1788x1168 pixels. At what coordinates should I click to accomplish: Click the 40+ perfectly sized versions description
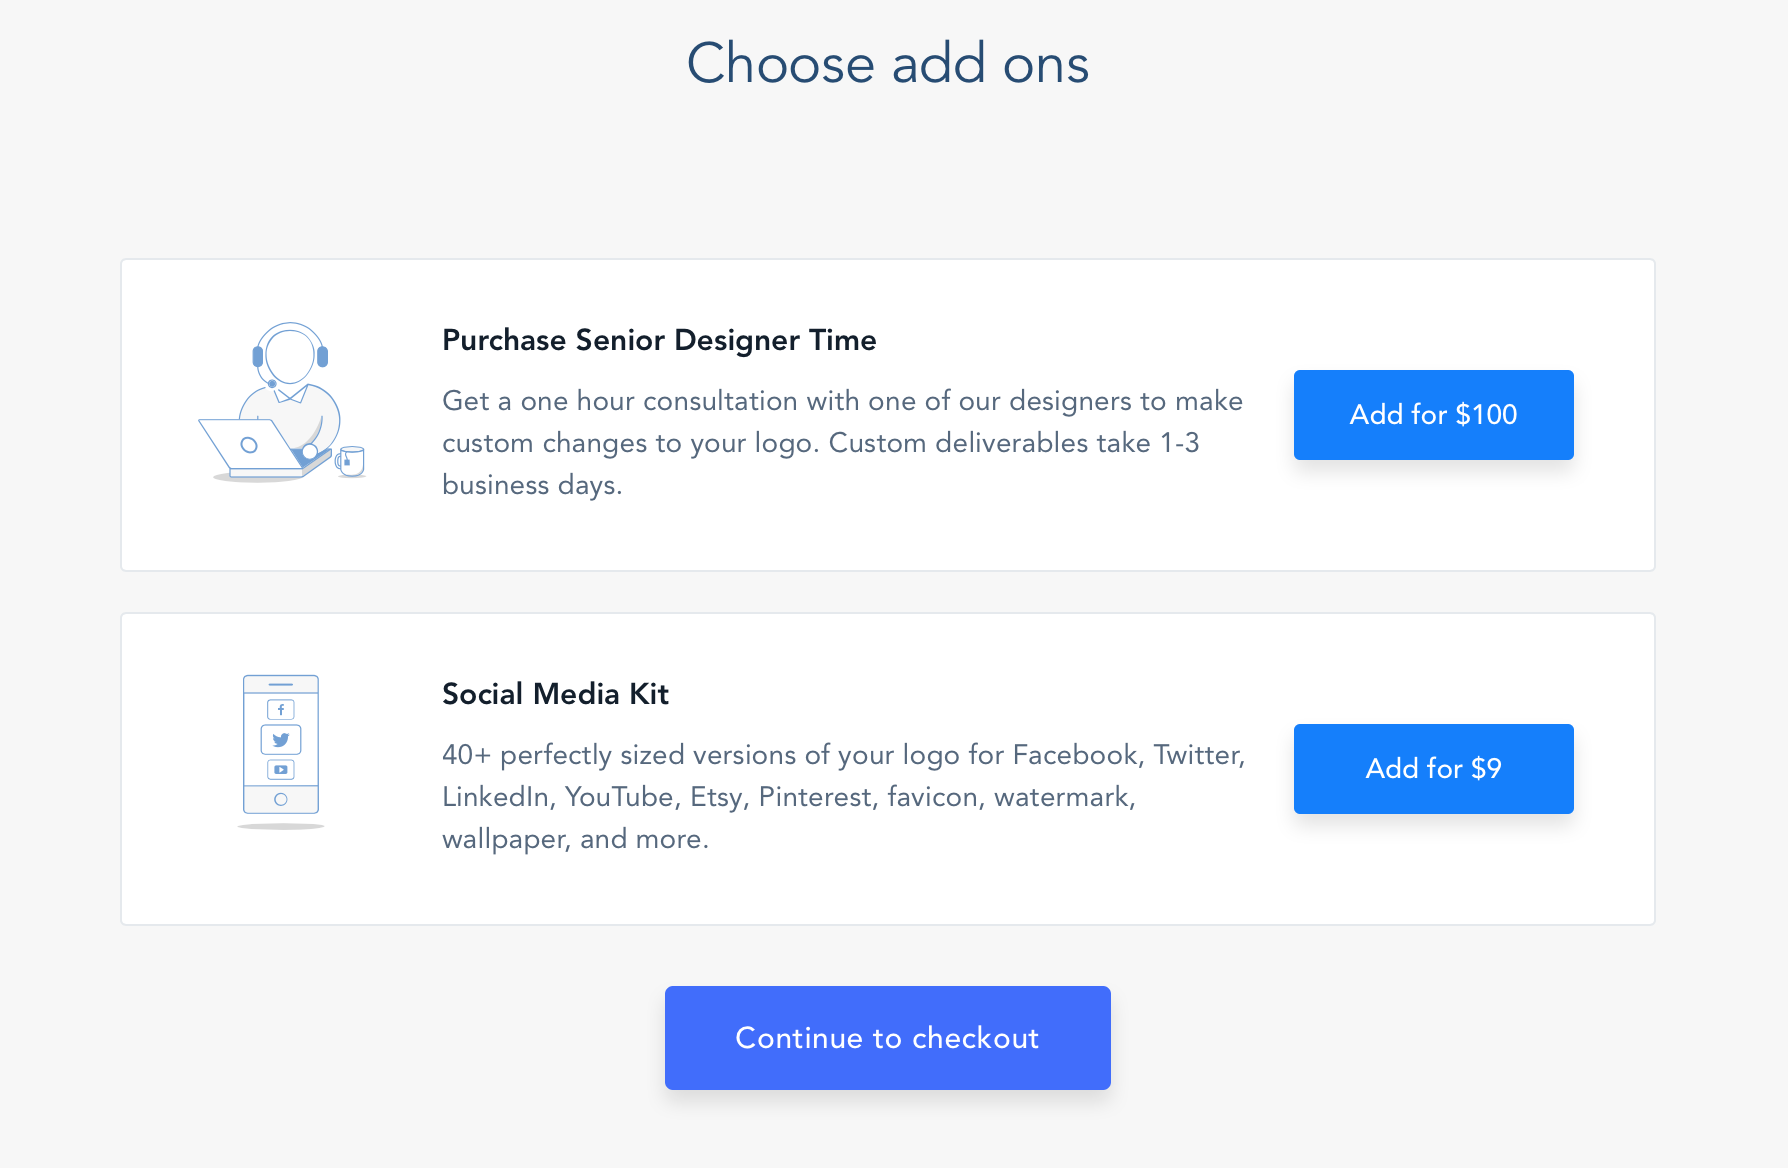coord(843,797)
